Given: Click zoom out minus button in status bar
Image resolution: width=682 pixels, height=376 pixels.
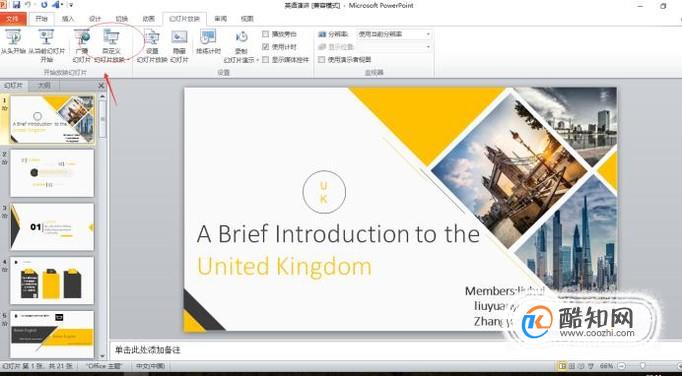Looking at the screenshot, I should pyautogui.click(x=622, y=366).
